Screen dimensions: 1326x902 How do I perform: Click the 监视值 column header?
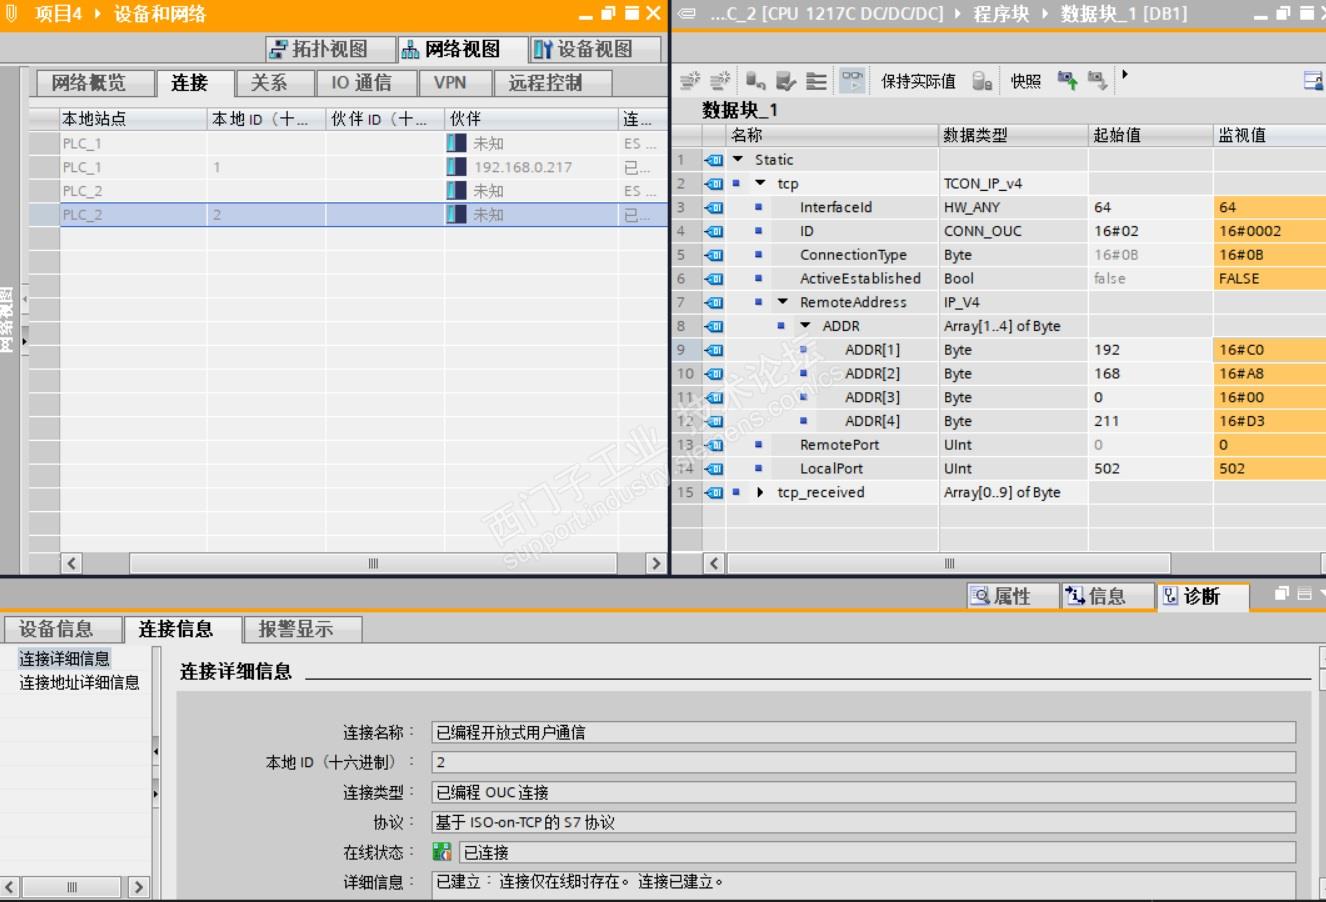(x=1270, y=135)
